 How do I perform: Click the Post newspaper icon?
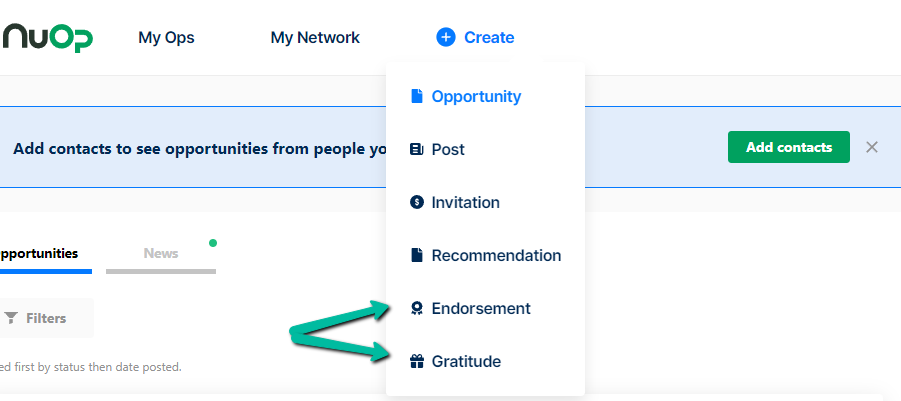[x=417, y=149]
